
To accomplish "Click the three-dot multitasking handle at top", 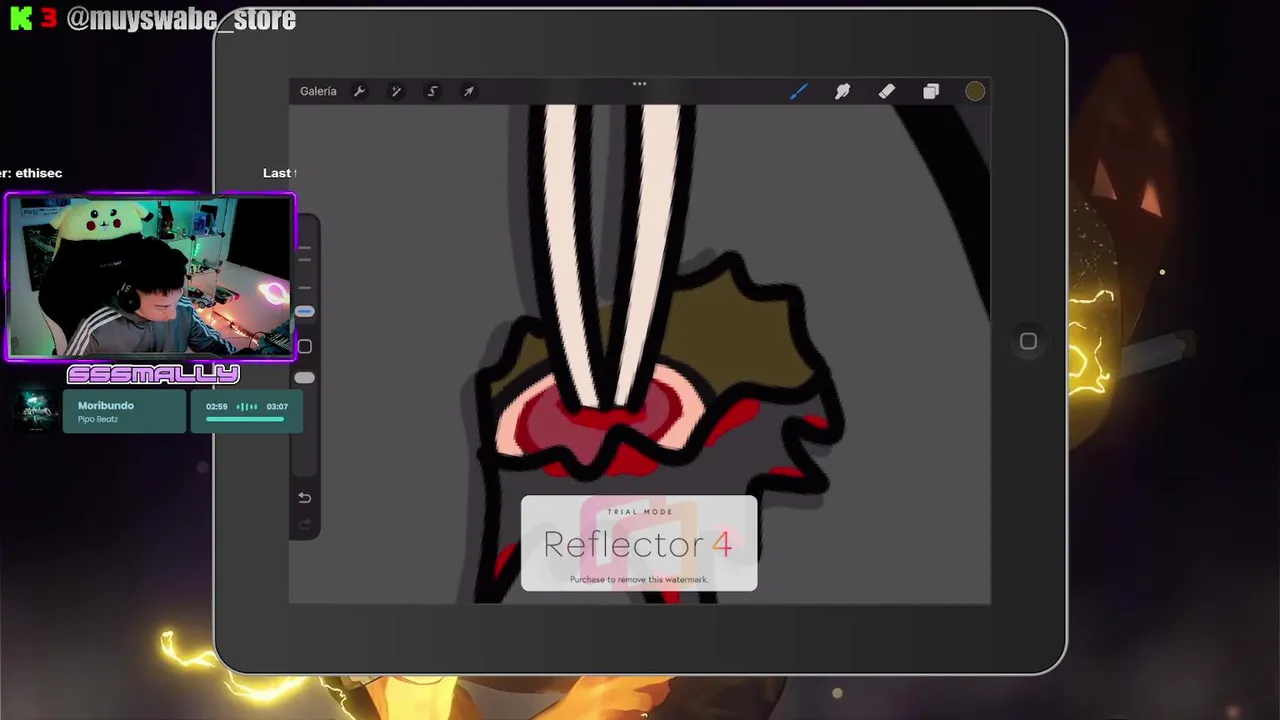I will tap(639, 84).
